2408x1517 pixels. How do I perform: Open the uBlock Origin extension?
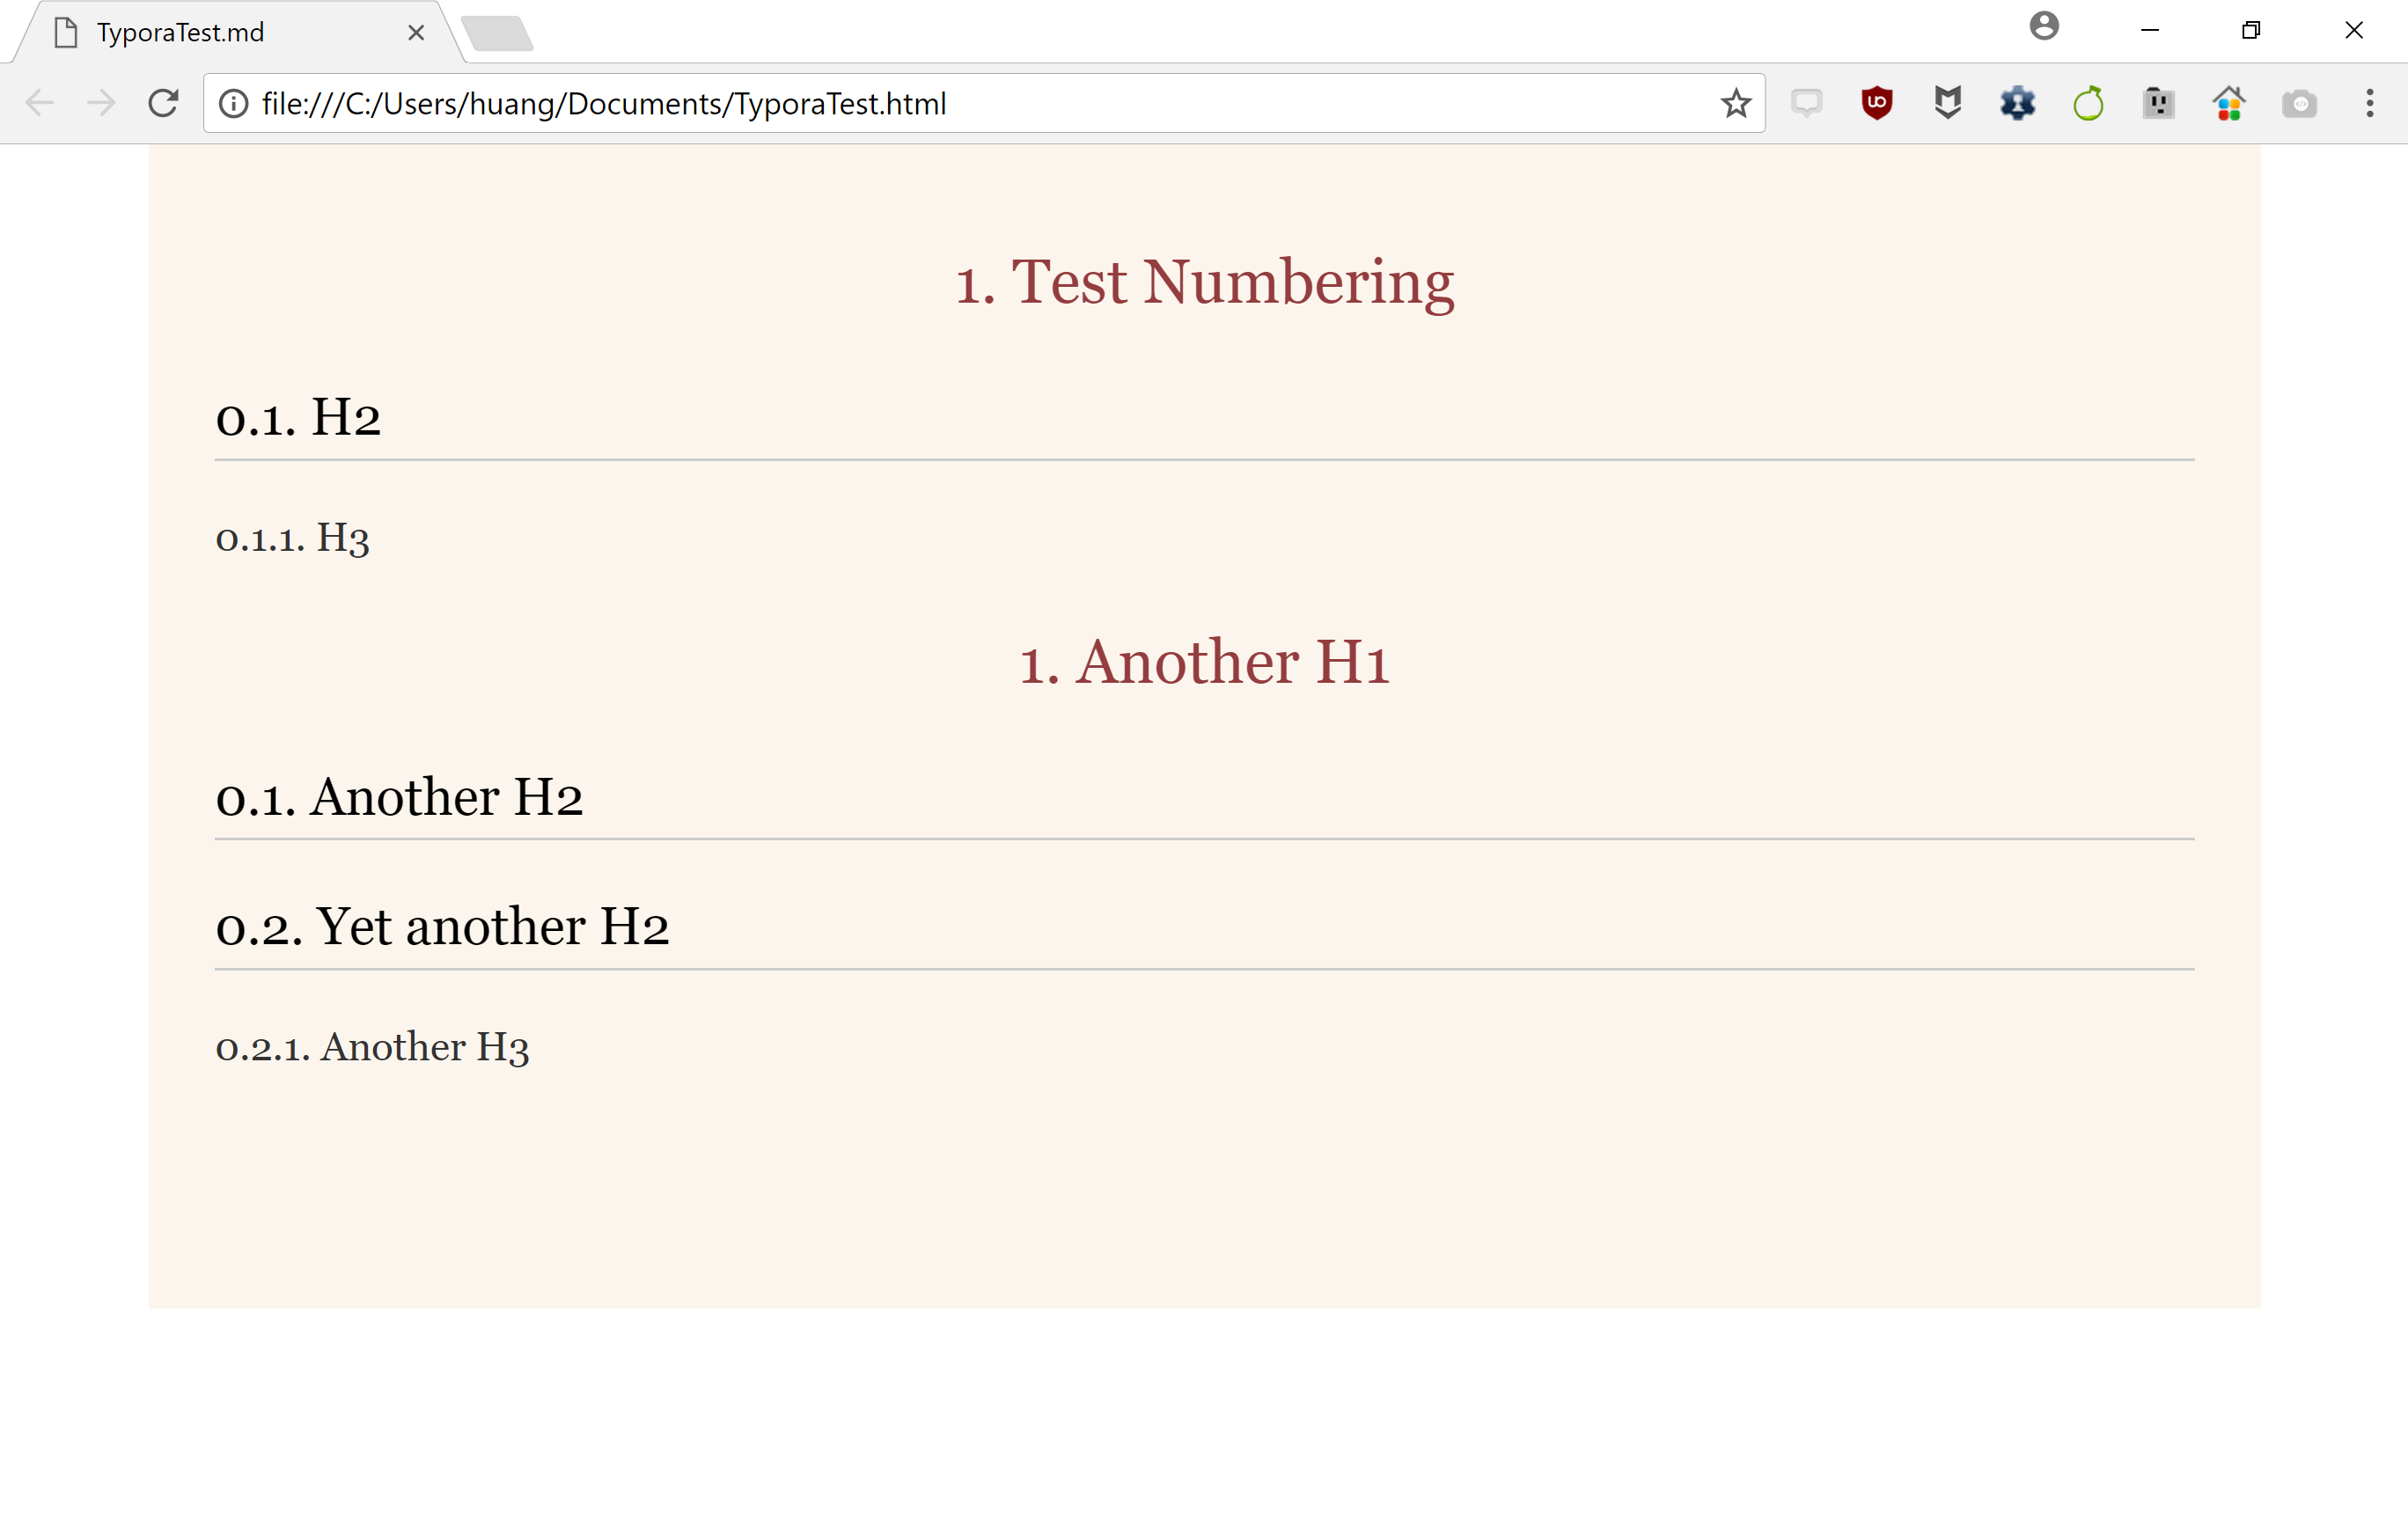(x=1876, y=103)
